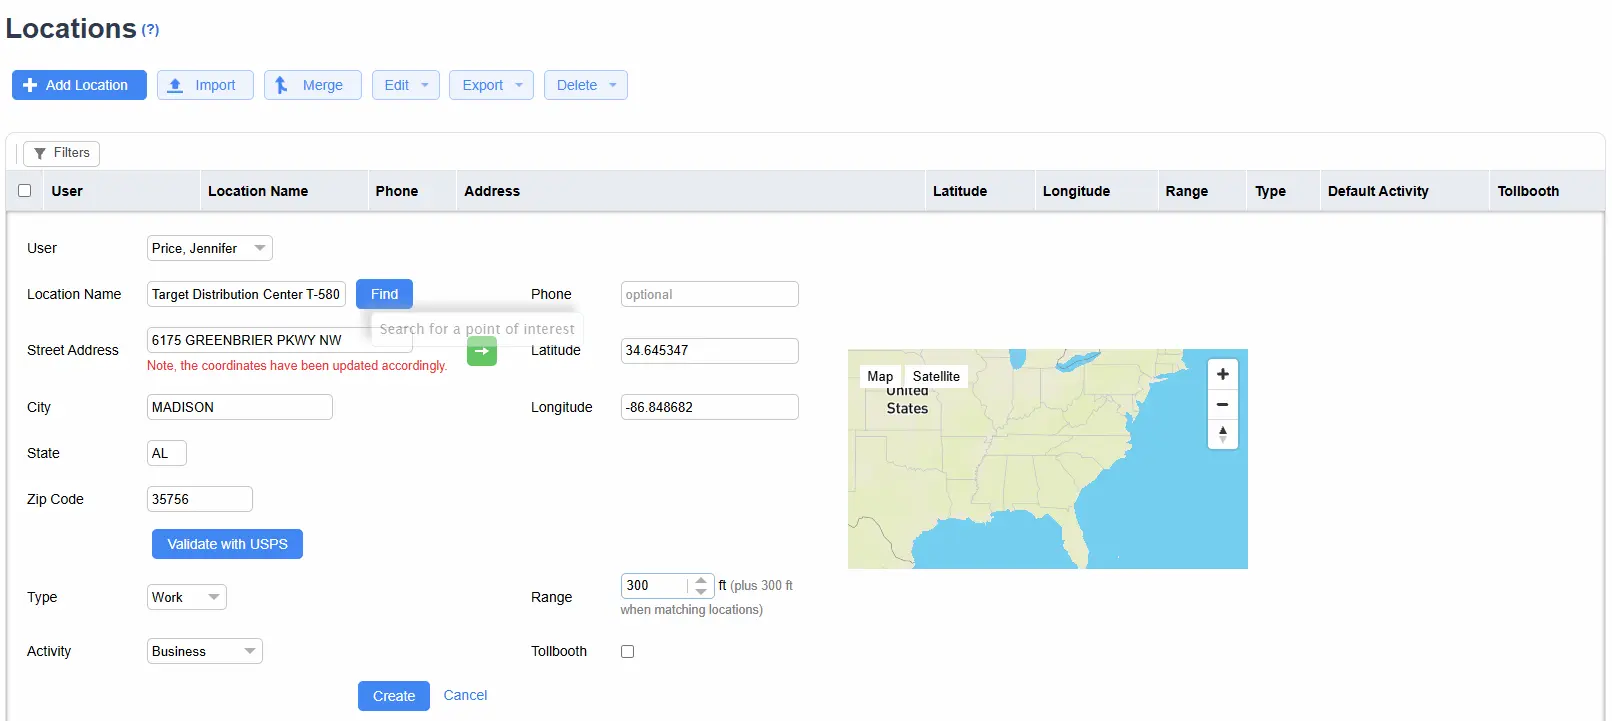Click the Add Location button
Image resolution: width=1612 pixels, height=721 pixels.
[79, 85]
